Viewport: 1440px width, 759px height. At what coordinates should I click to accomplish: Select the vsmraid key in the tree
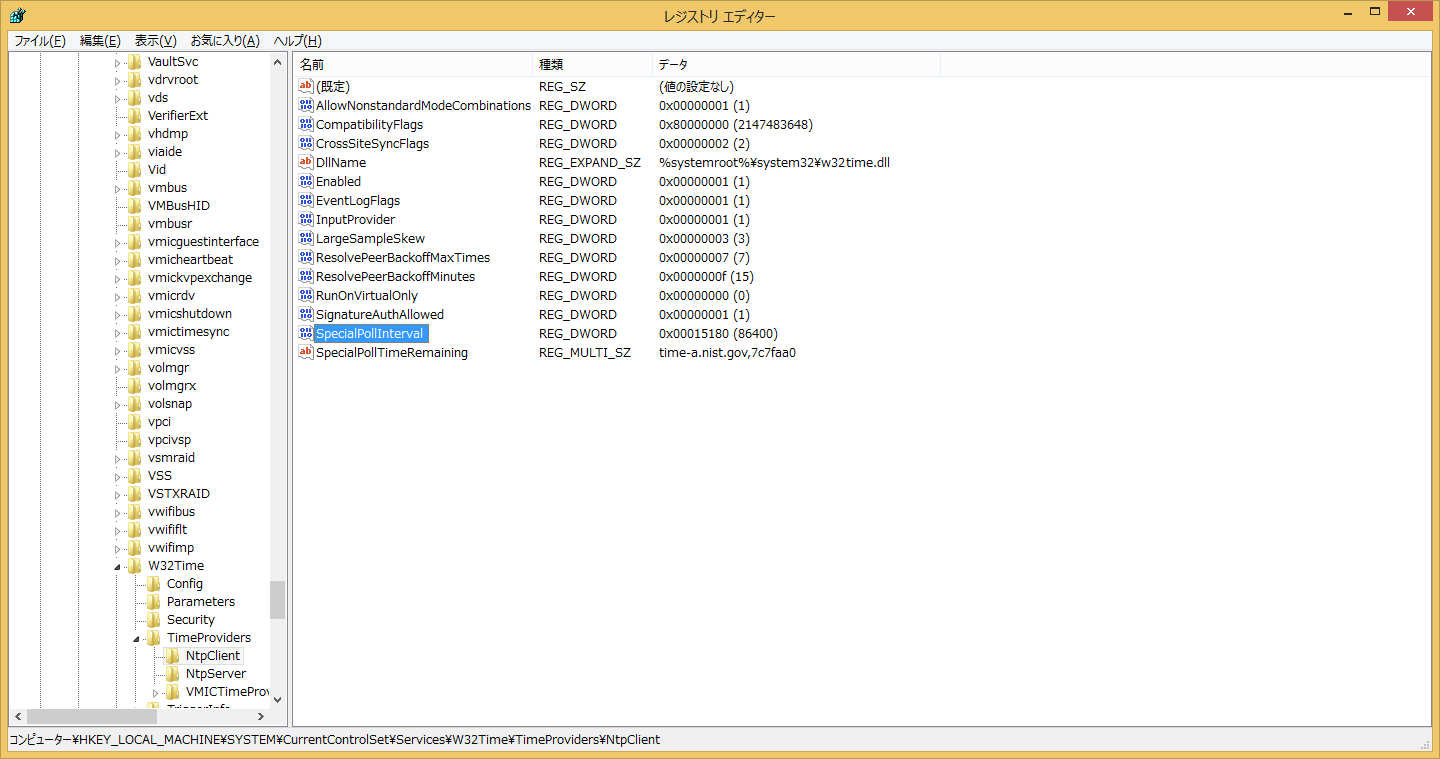pos(171,458)
